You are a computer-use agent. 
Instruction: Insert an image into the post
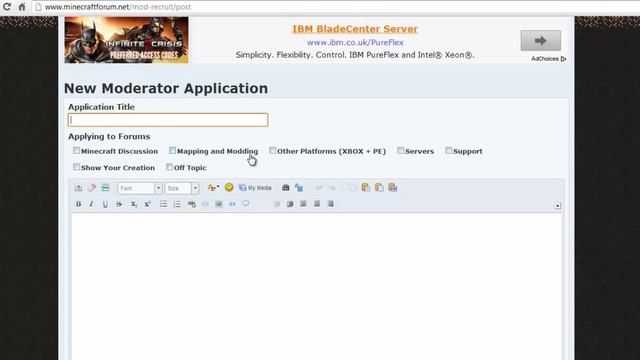coord(219,204)
